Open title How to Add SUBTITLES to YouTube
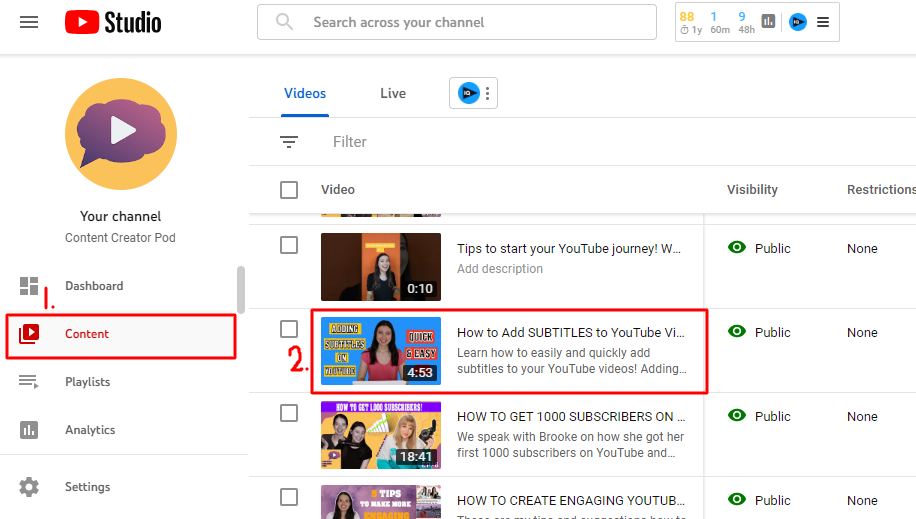The height and width of the screenshot is (519, 916). coord(570,333)
